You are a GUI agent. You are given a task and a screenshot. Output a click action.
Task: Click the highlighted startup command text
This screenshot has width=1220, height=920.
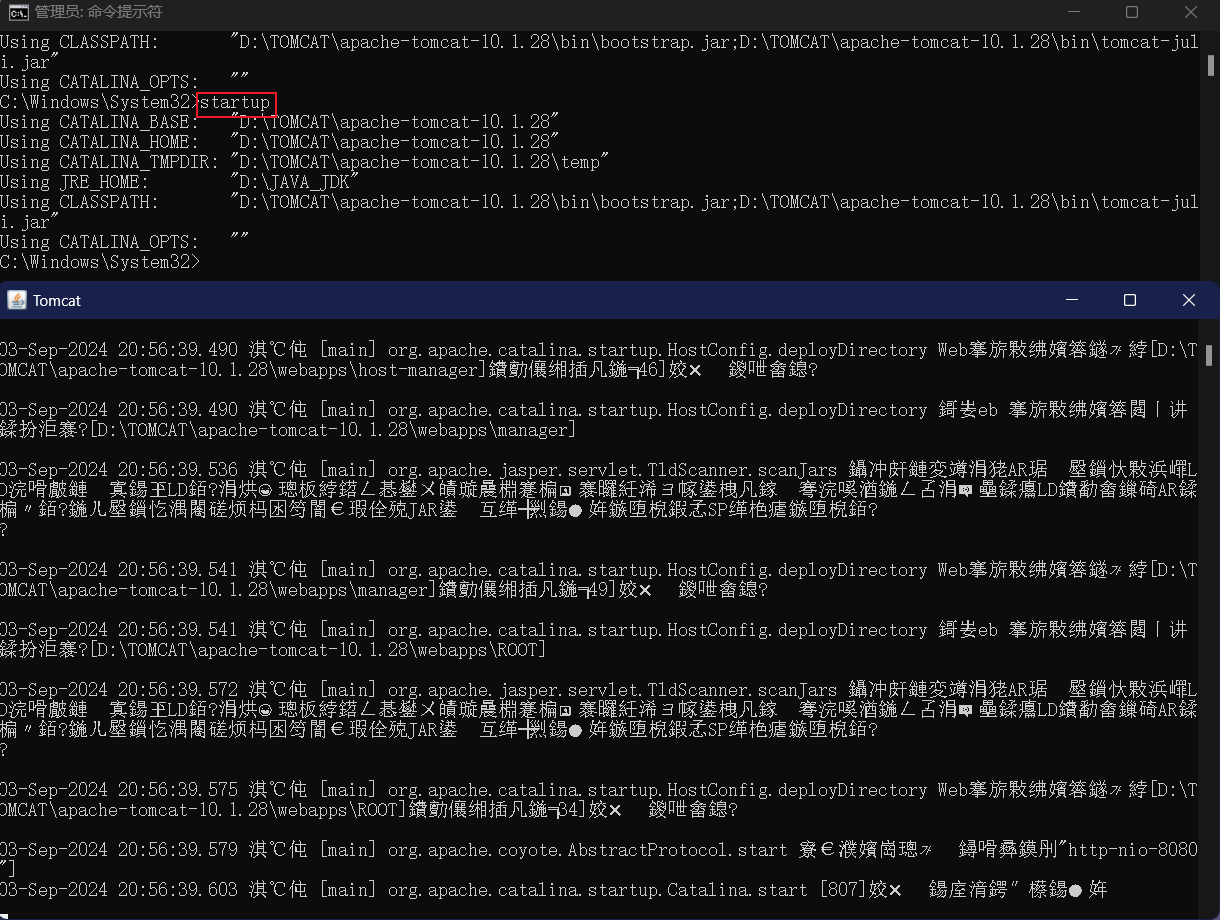235,103
